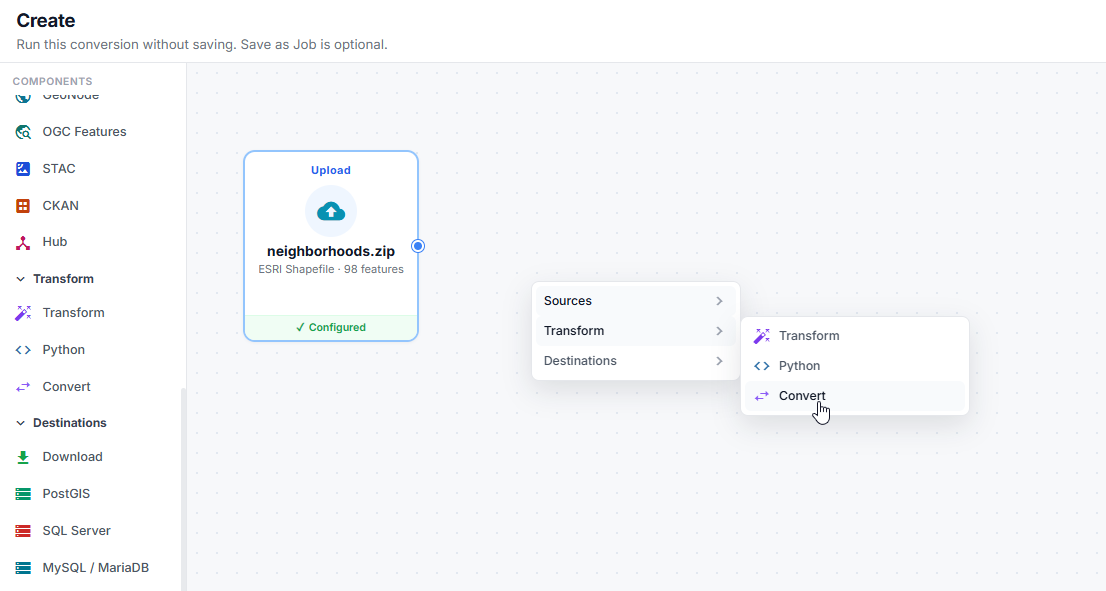Click the sidebar Python code icon

click(23, 350)
